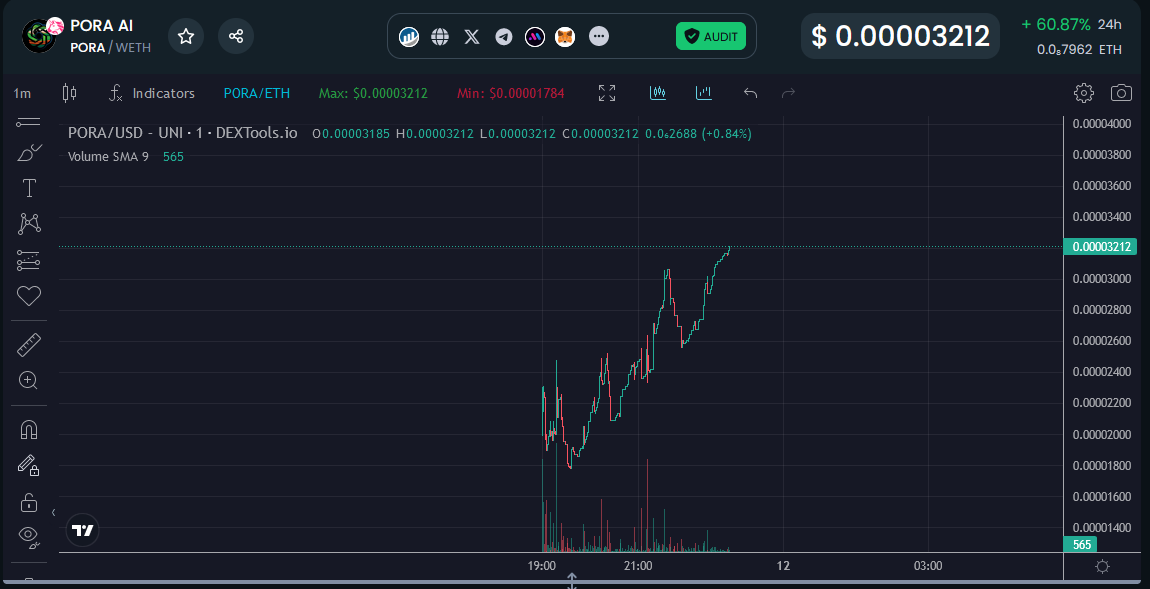The width and height of the screenshot is (1150, 589).
Task: Click the 12 date label on time axis
Action: click(783, 566)
